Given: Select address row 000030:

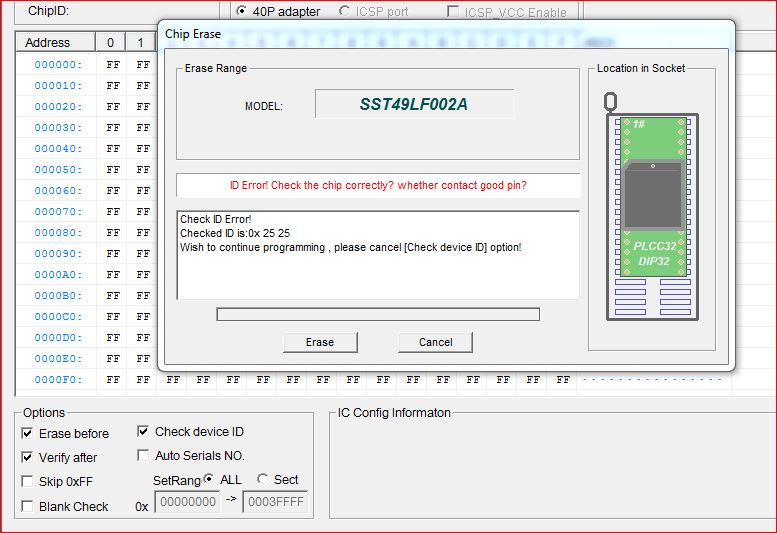Looking at the screenshot, I should [58, 127].
